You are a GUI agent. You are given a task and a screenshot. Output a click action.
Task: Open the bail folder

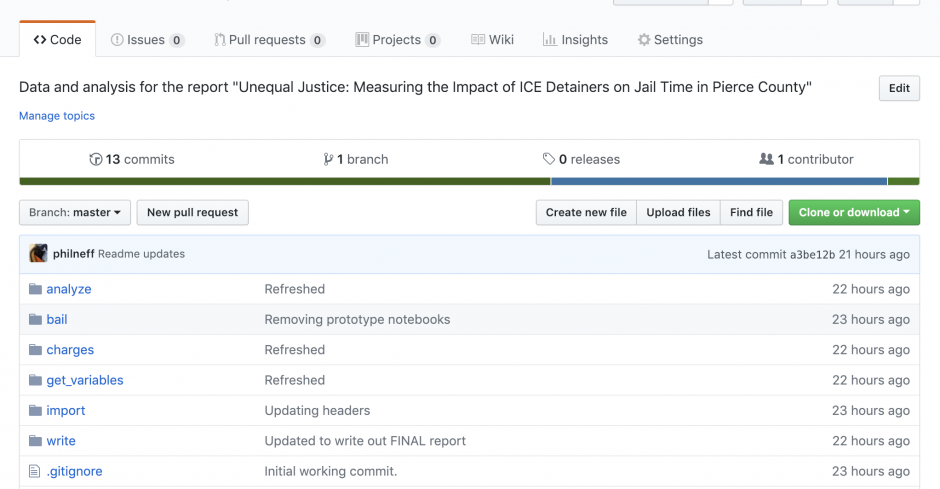point(57,319)
